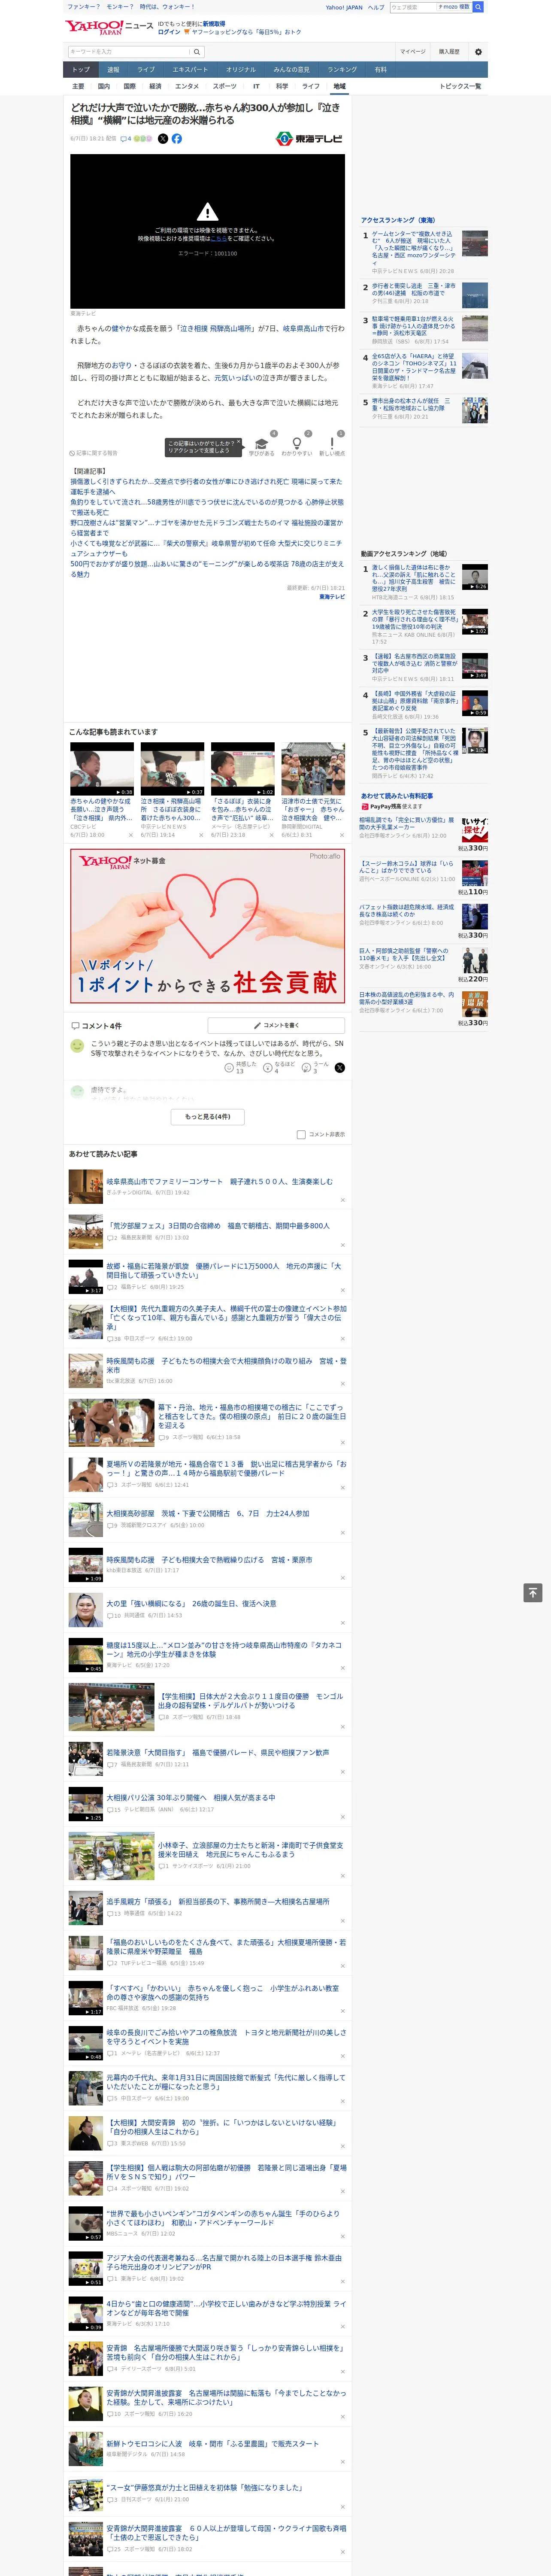Share first comment on X
This screenshot has width=551, height=2576.
click(340, 1068)
